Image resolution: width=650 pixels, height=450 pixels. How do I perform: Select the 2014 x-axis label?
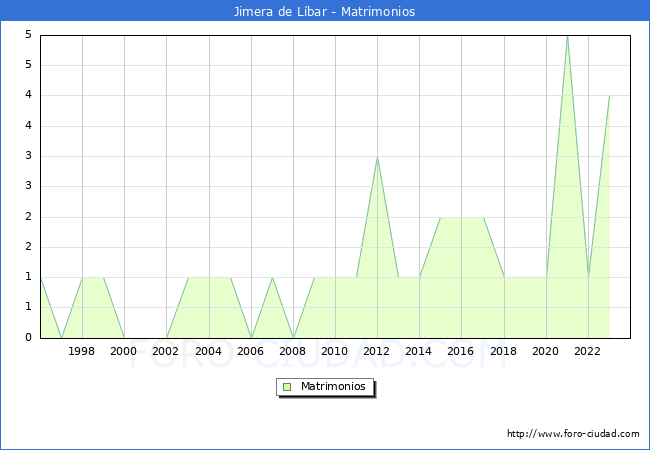pyautogui.click(x=419, y=351)
